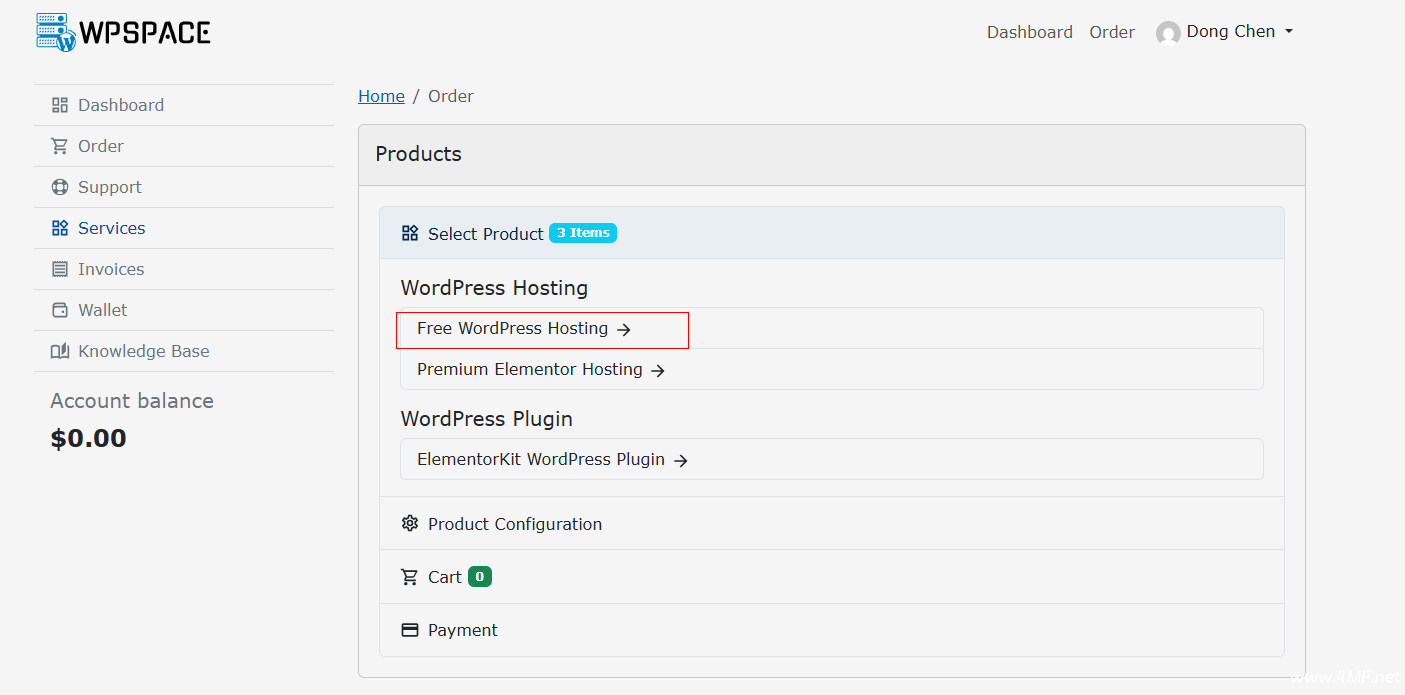Screen dimensions: 1405x695
Task: Click the Support lifebuoy icon
Action: tap(60, 187)
